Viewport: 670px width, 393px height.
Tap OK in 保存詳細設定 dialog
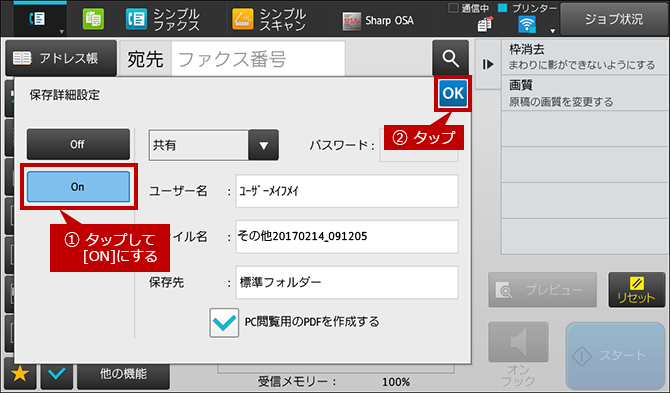point(453,93)
